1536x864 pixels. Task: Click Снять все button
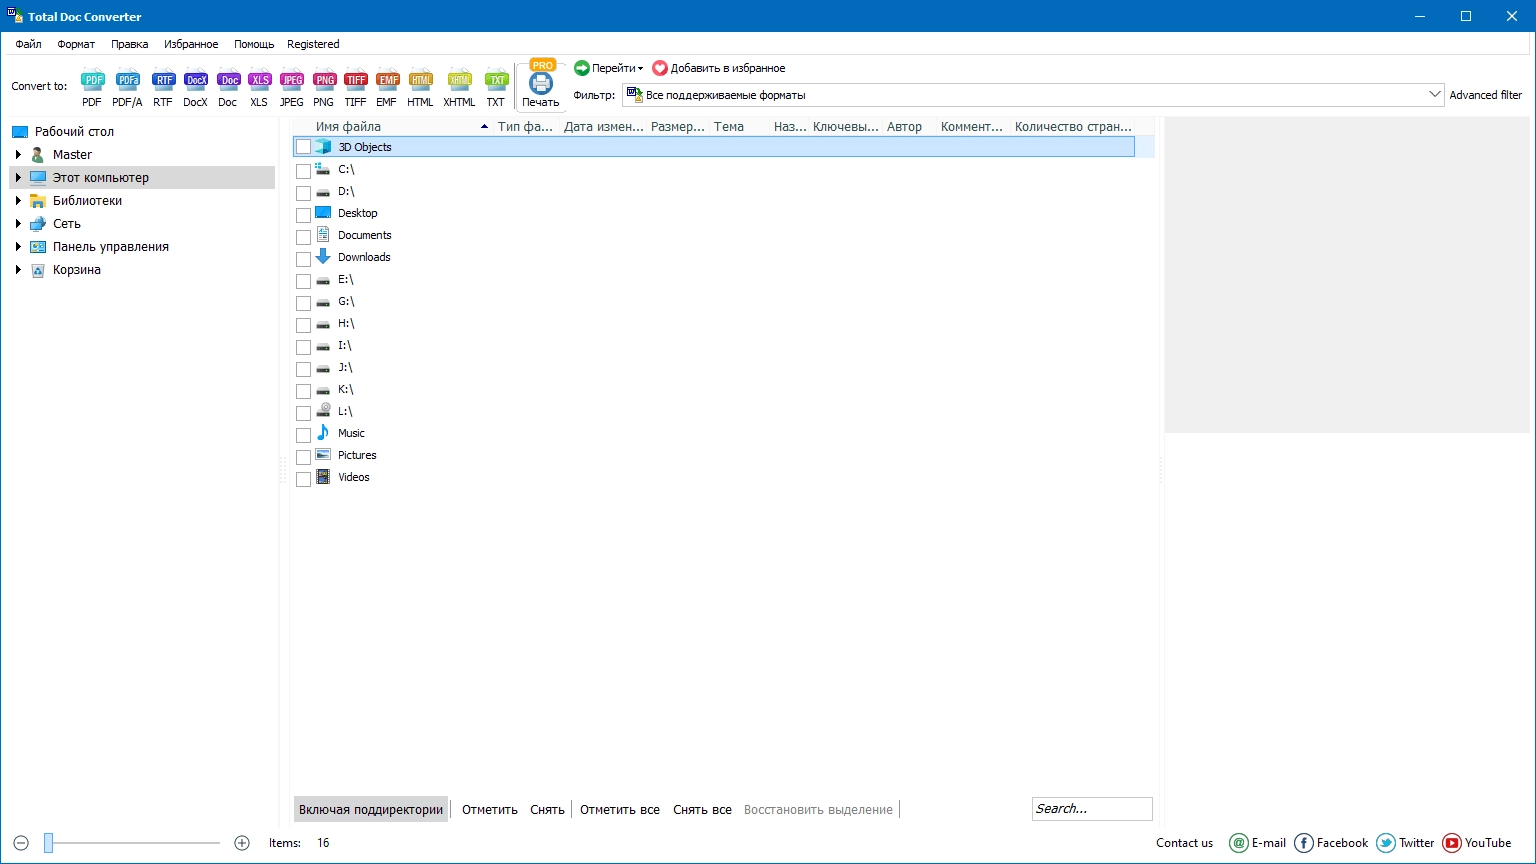coord(702,810)
